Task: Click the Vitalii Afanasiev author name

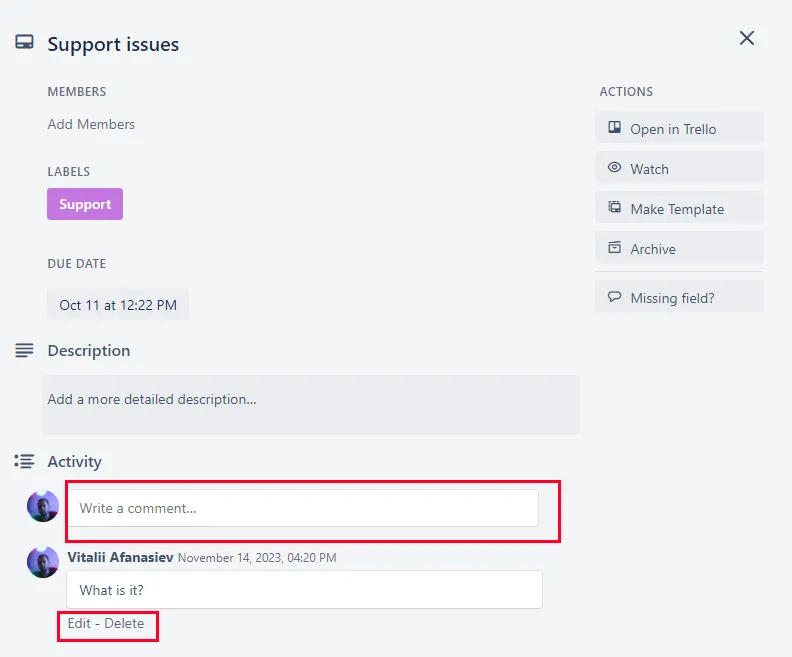Action: pyautogui.click(x=120, y=557)
